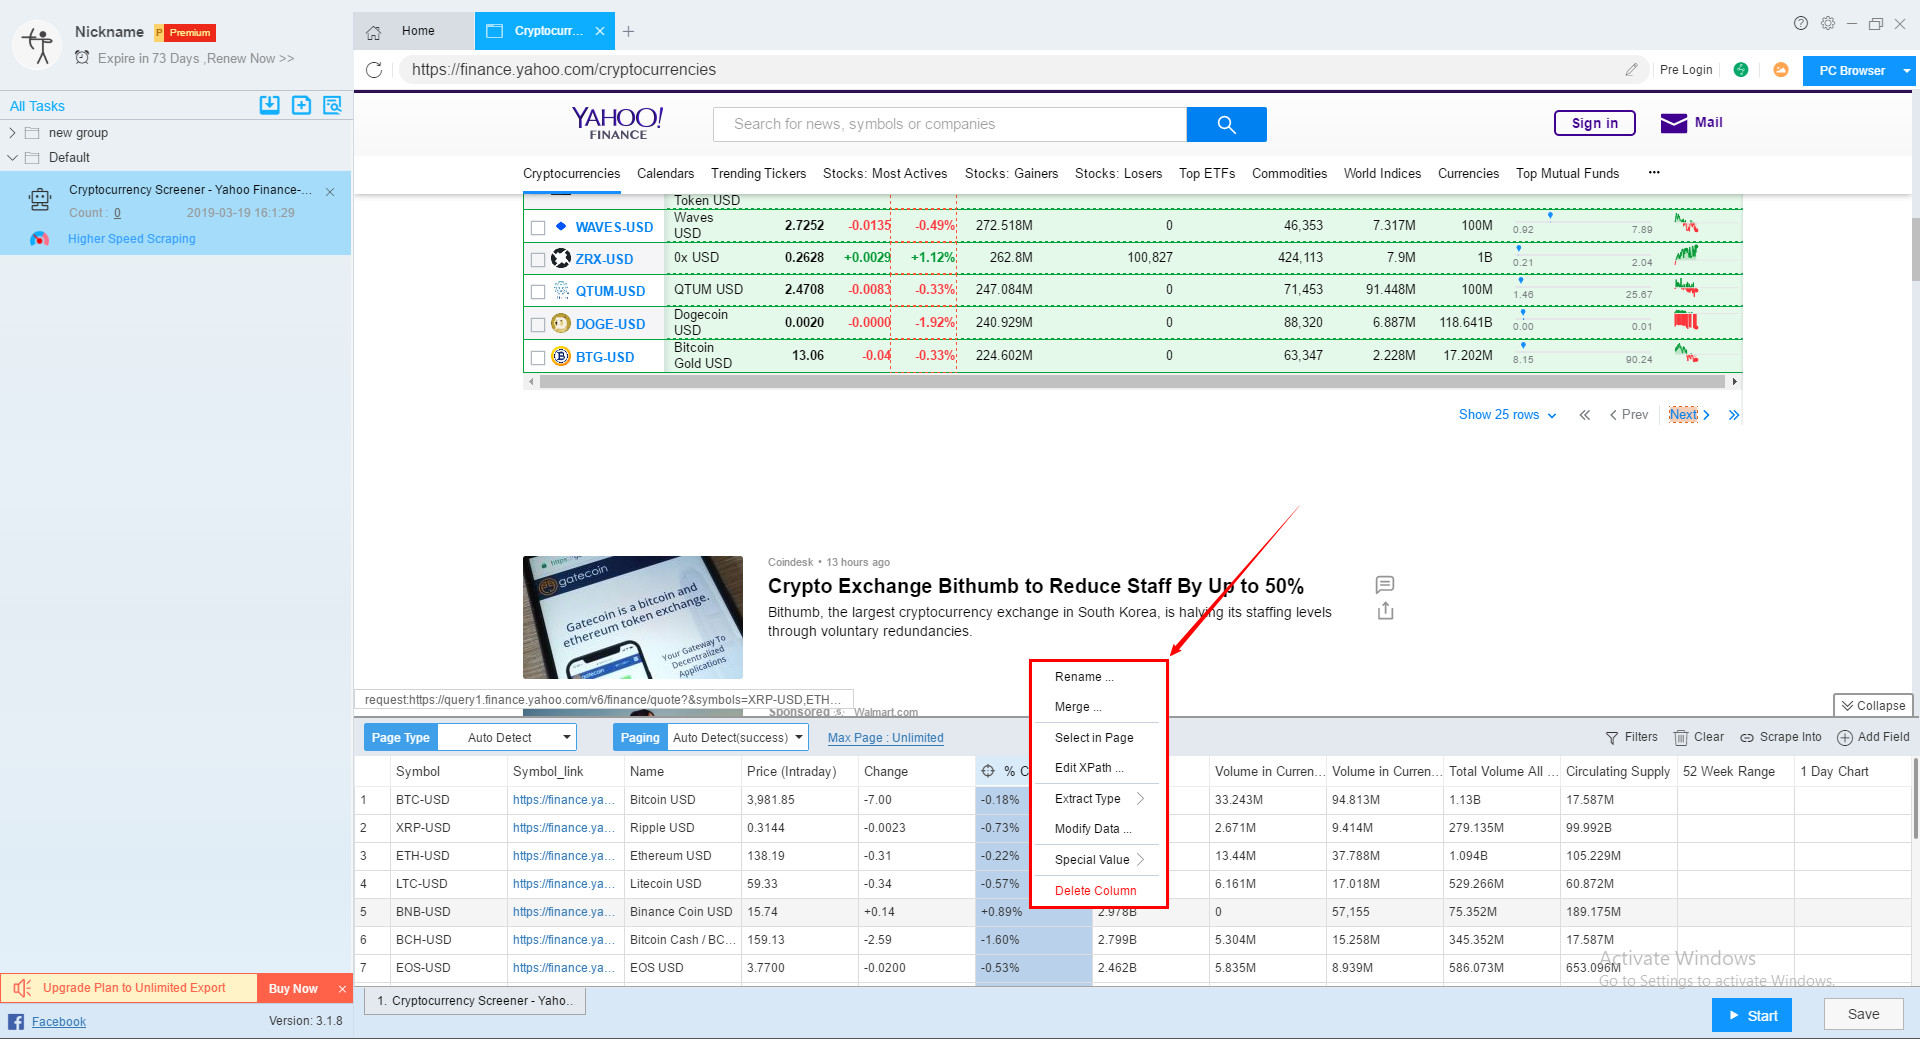
Task: Click the Start button
Action: point(1752,1015)
